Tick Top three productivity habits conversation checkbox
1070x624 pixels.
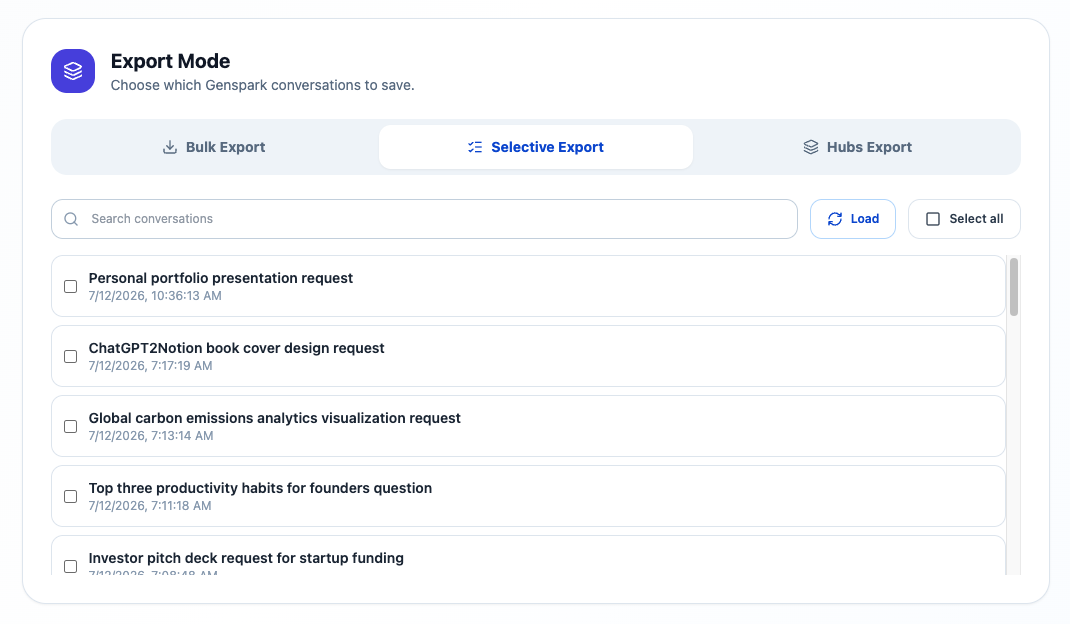tap(70, 496)
